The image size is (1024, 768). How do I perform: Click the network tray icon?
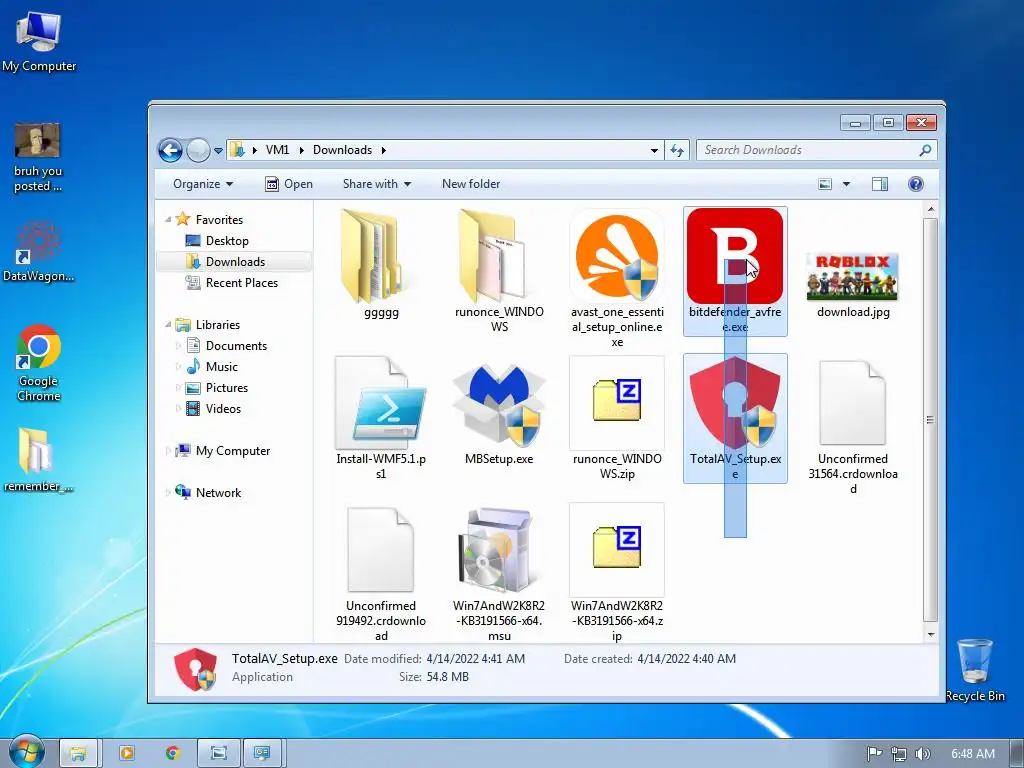point(899,754)
